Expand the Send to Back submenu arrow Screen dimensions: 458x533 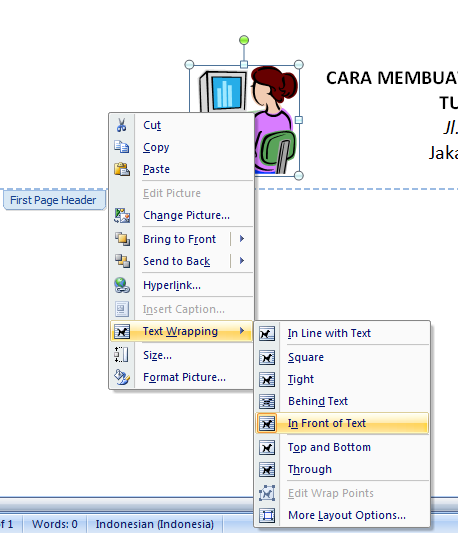pos(242,261)
